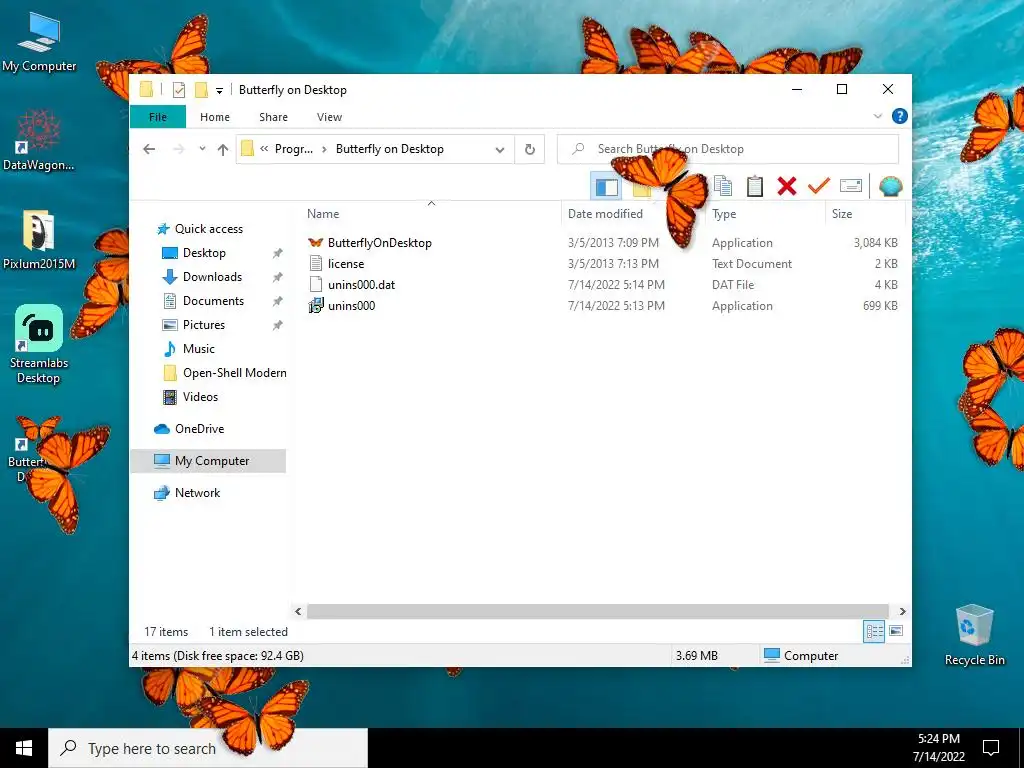Open Open-Shell Modern folder in navigation pane
The height and width of the screenshot is (768, 1024).
(x=234, y=373)
